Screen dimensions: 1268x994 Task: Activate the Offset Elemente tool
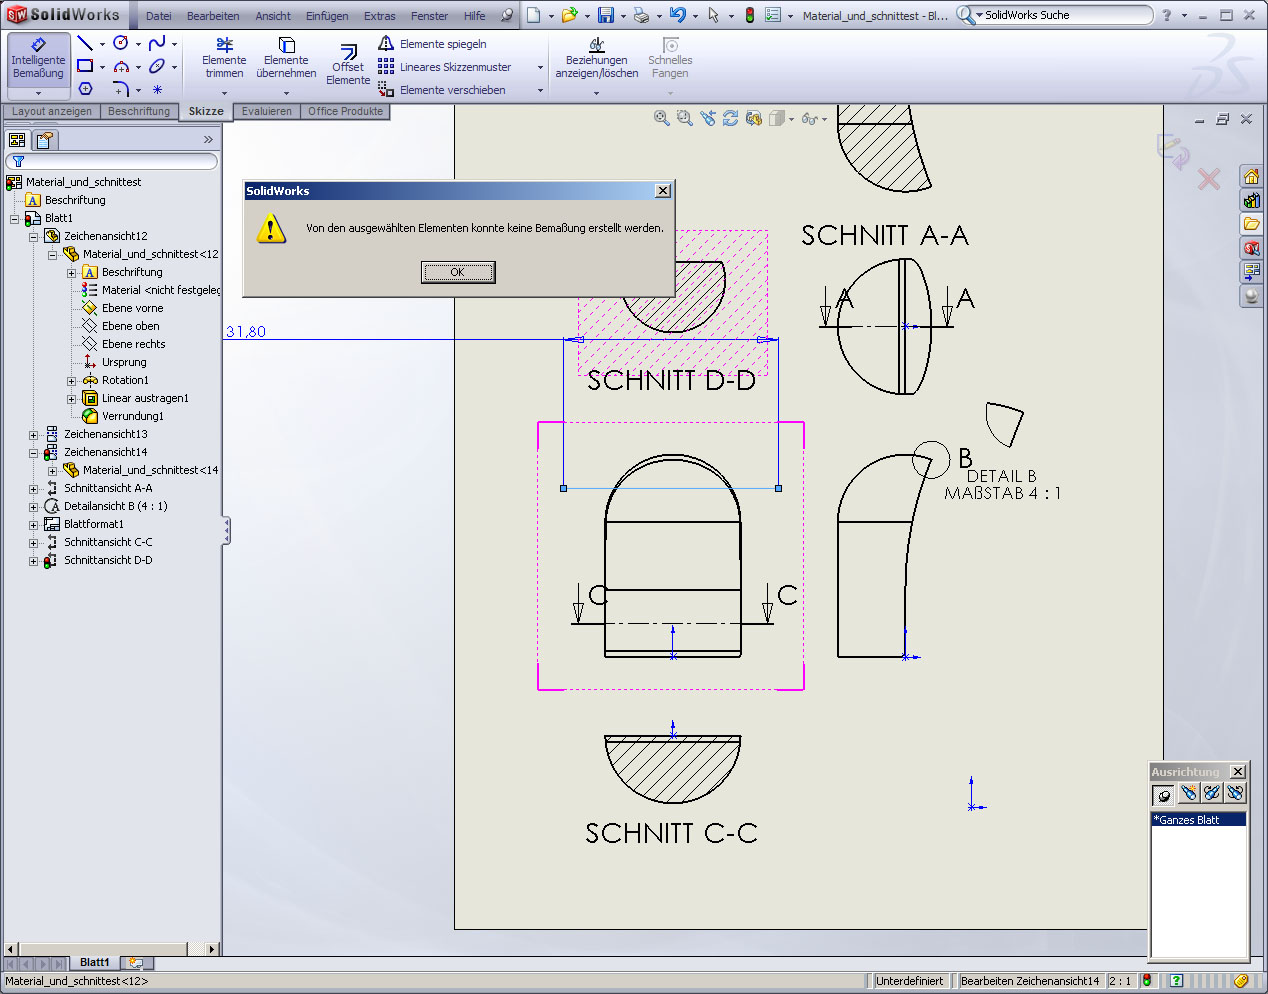coord(347,65)
